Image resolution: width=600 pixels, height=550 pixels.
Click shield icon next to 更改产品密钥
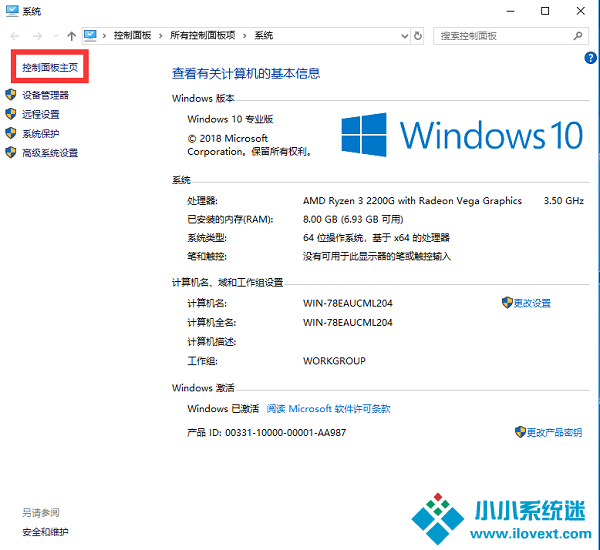[520, 432]
